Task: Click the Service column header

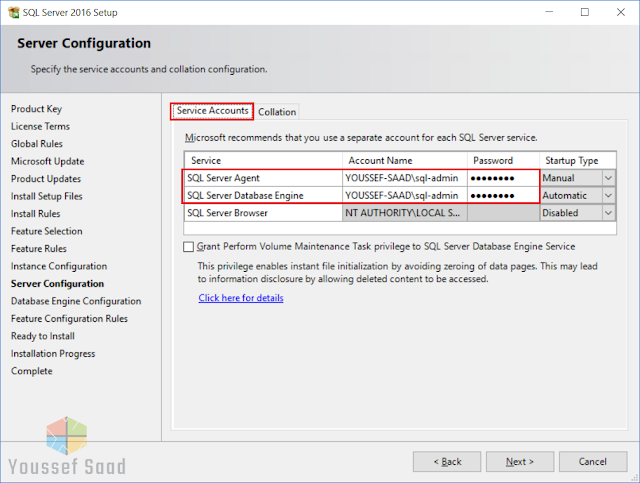Action: [x=263, y=160]
